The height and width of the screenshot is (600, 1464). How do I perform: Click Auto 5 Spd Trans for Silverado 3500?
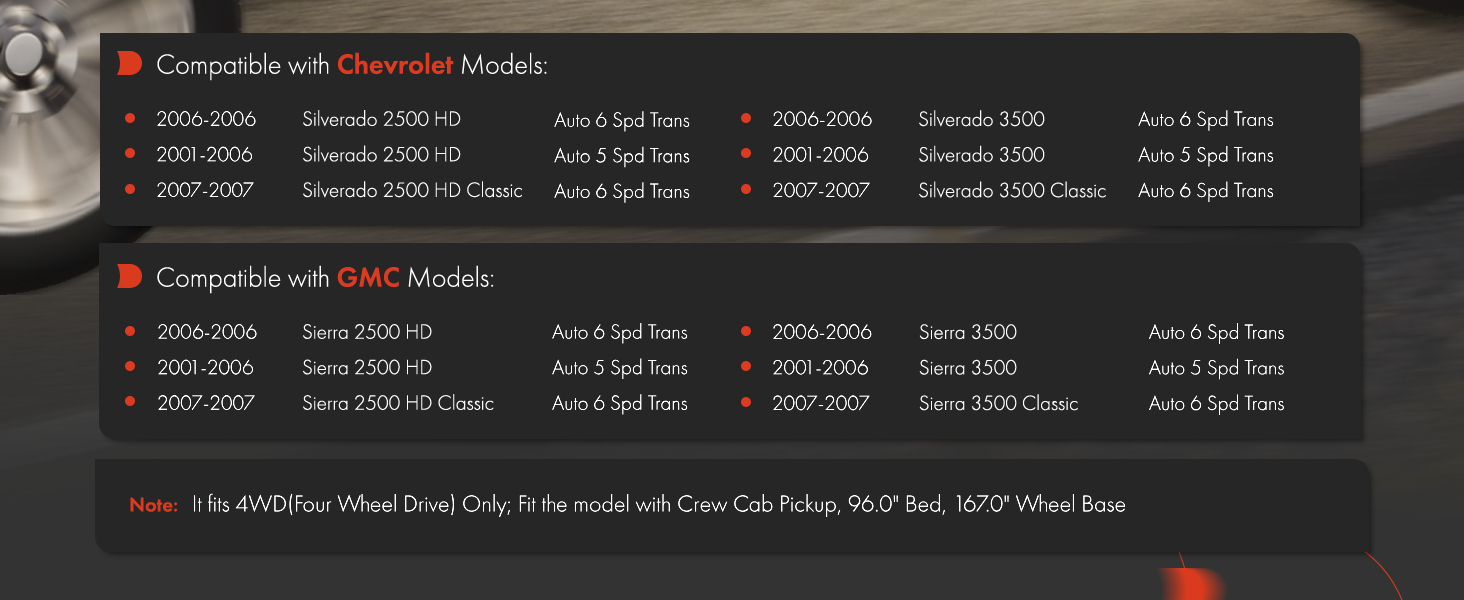pos(1206,155)
